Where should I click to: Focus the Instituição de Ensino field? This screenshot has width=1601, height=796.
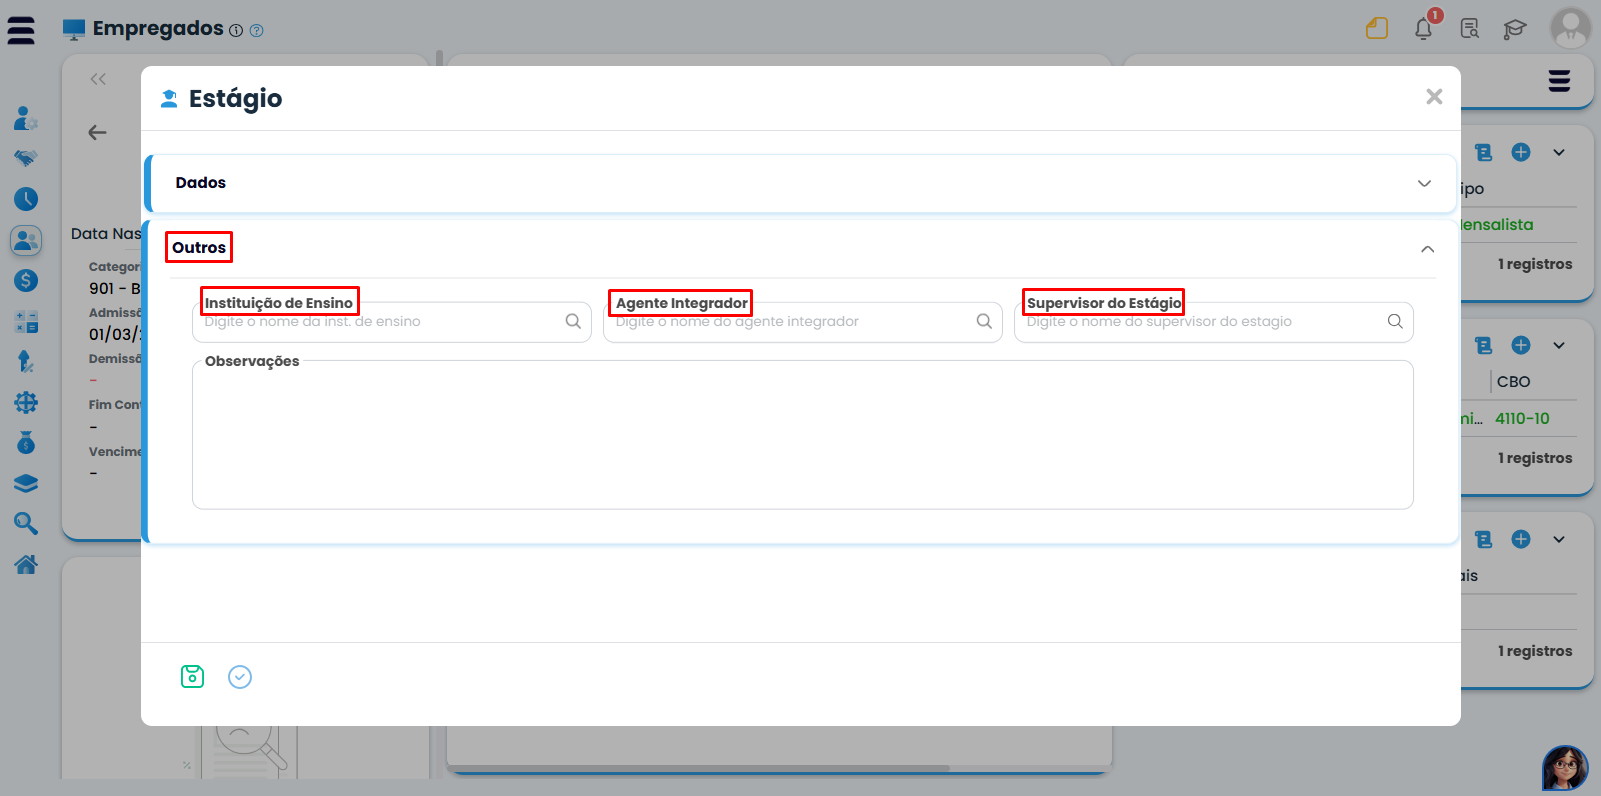tap(392, 322)
